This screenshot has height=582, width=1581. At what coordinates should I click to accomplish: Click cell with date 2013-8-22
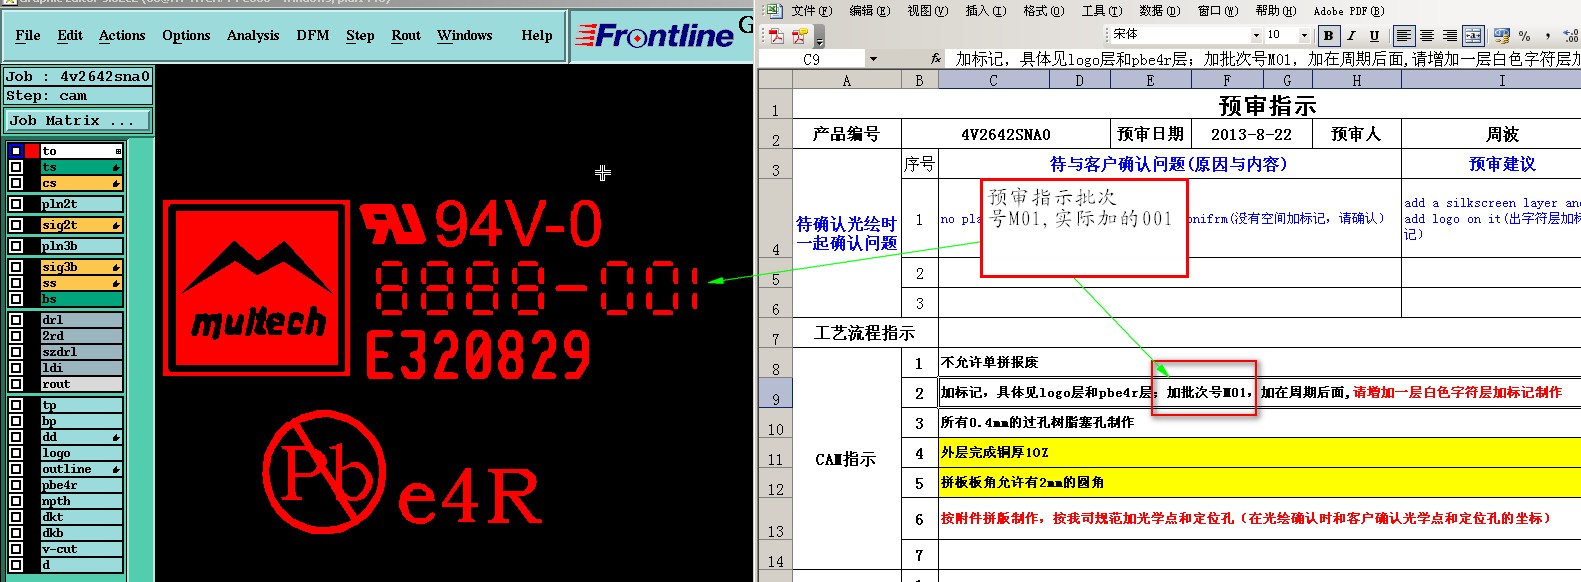click(x=1251, y=134)
